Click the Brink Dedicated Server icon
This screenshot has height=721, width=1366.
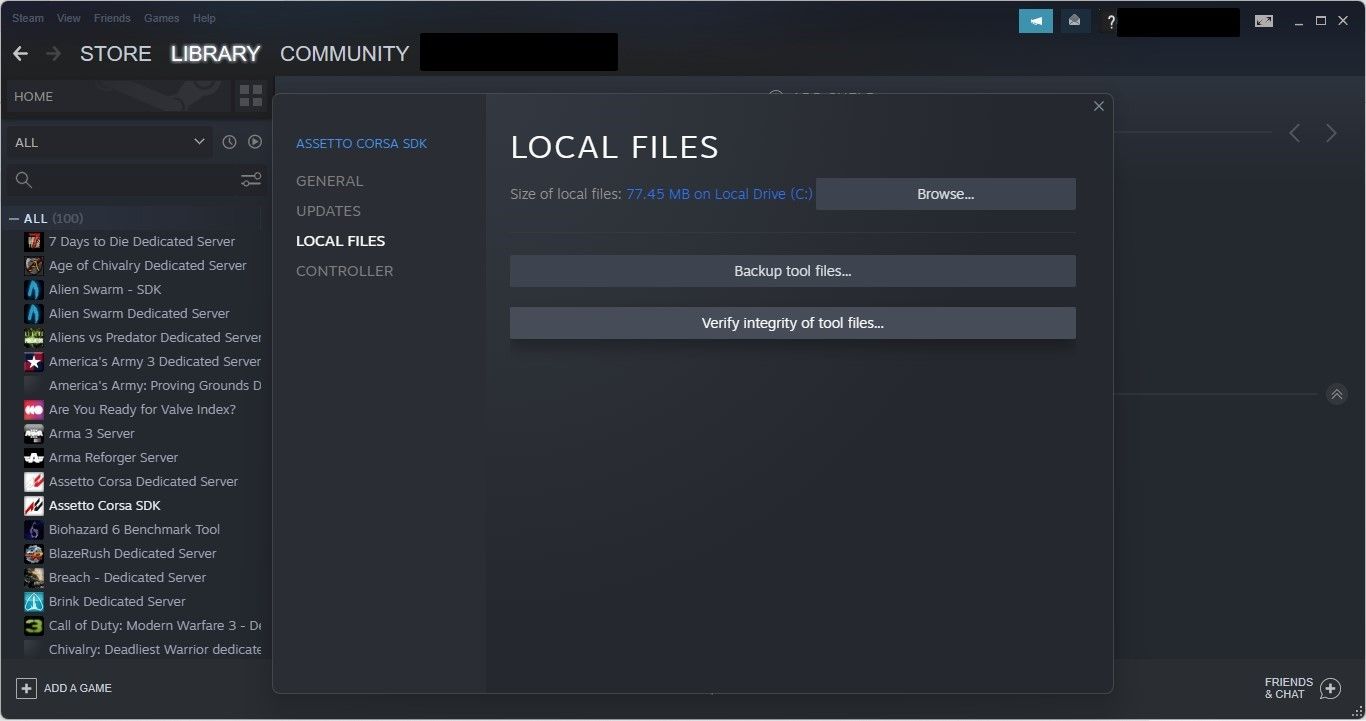(33, 601)
